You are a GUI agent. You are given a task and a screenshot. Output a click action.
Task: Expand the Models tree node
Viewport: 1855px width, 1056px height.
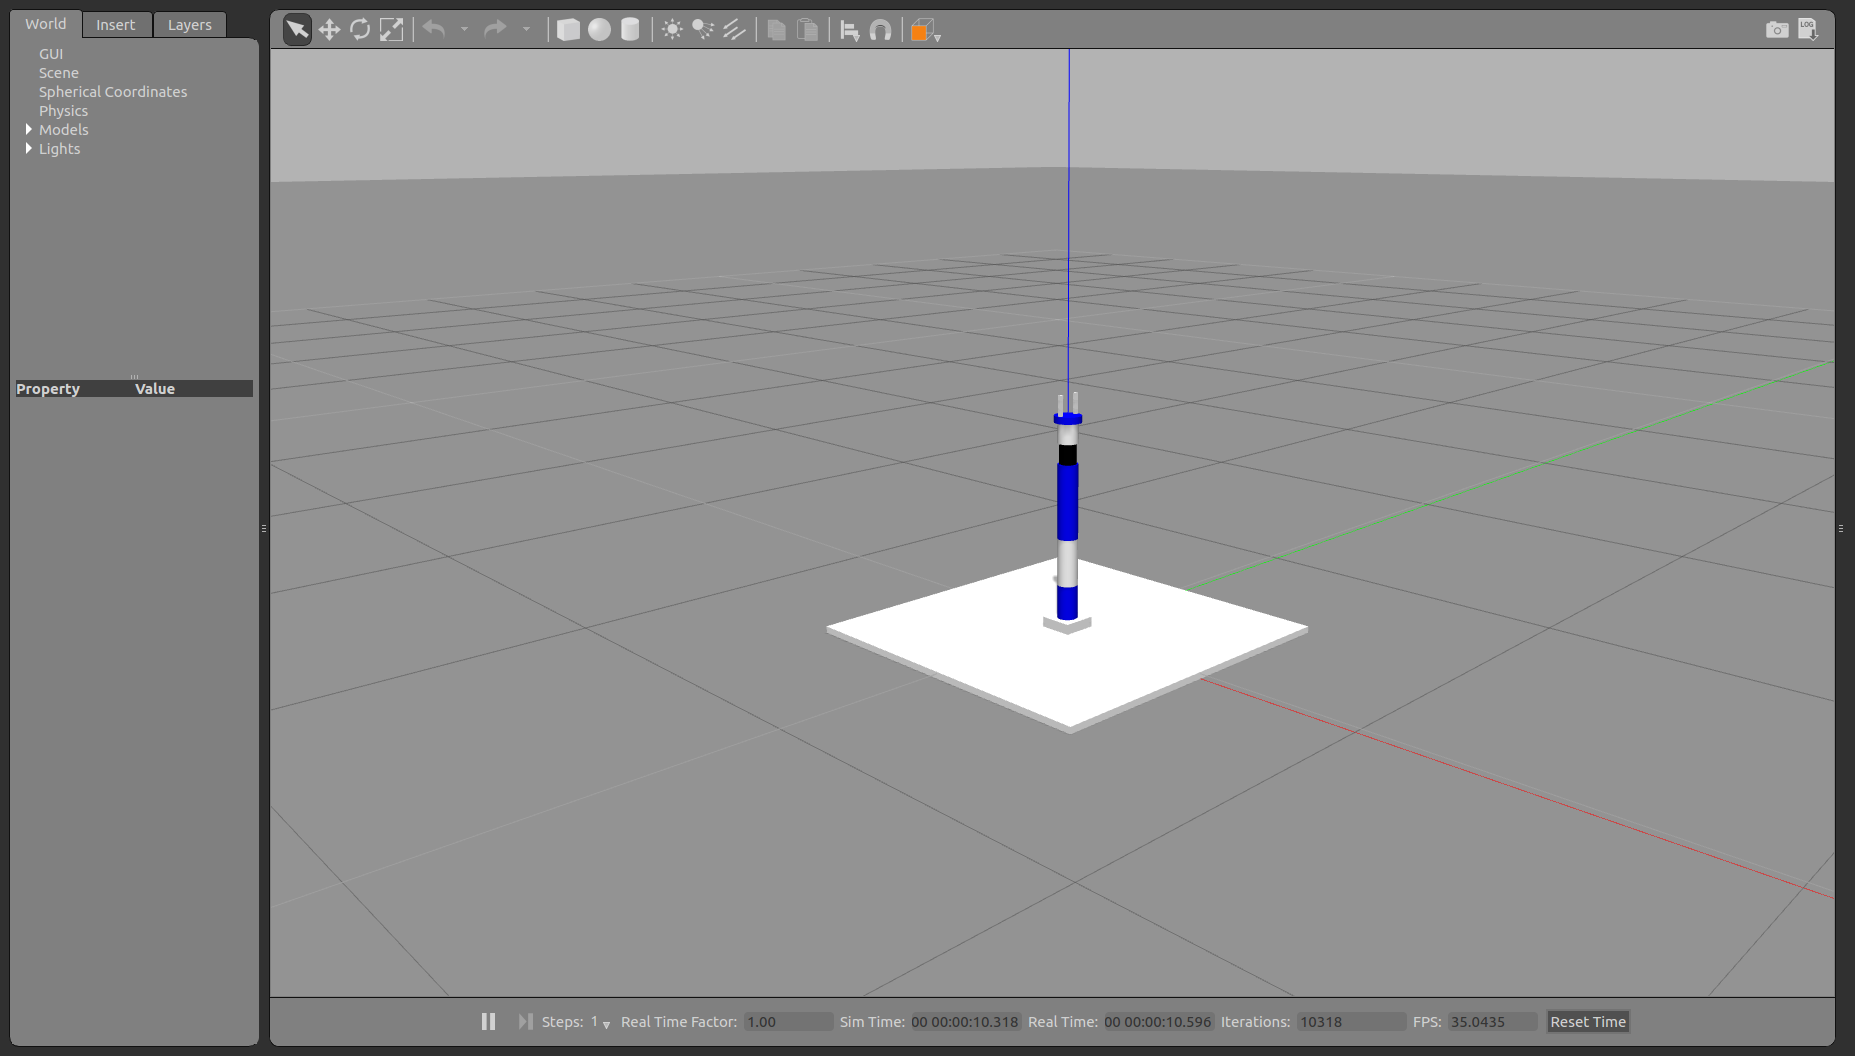29,130
